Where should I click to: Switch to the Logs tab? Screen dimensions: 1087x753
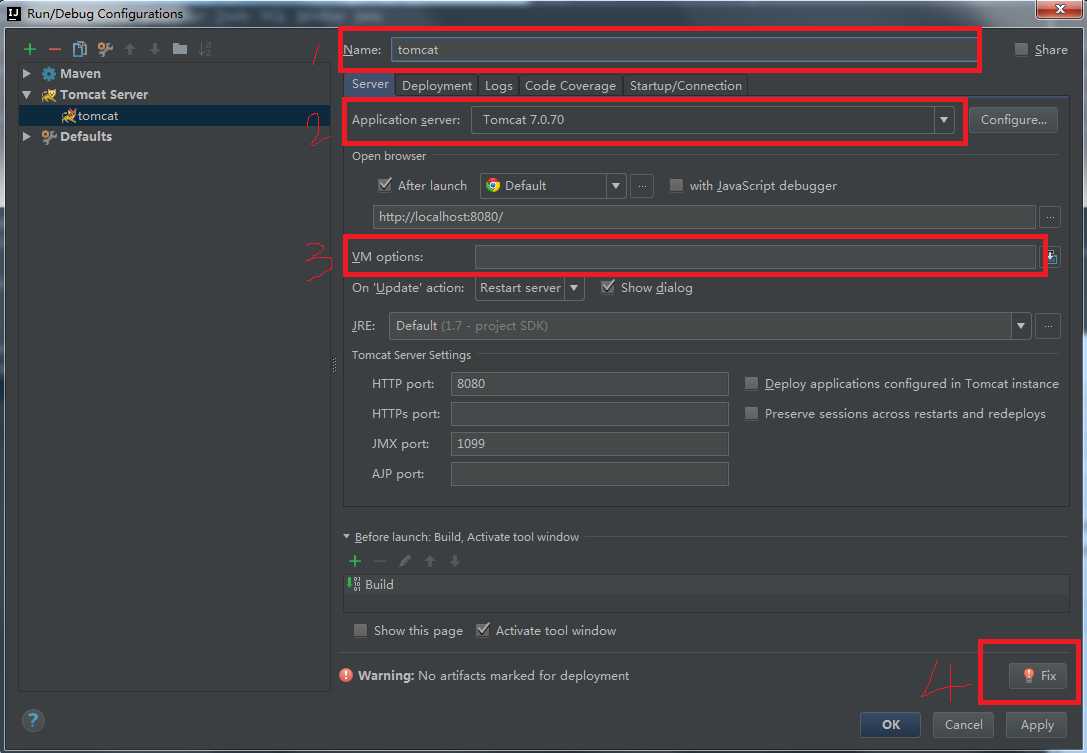click(x=498, y=86)
